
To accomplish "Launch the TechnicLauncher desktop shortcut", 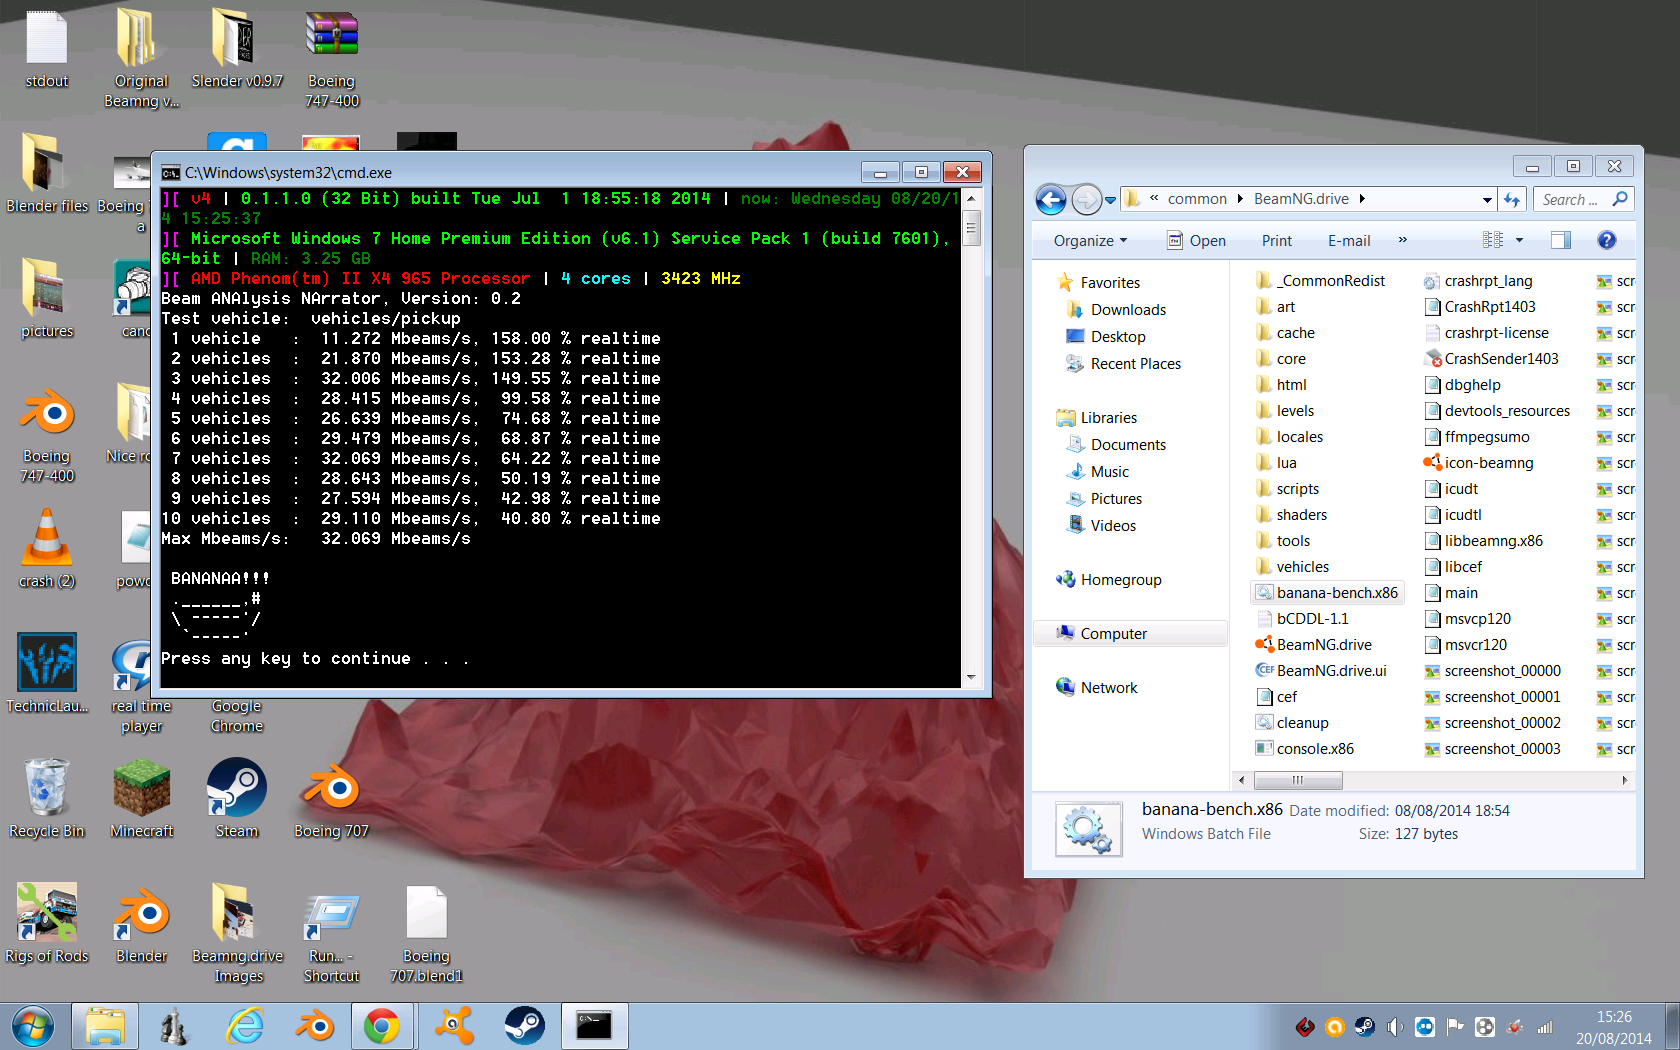I will 46,672.
